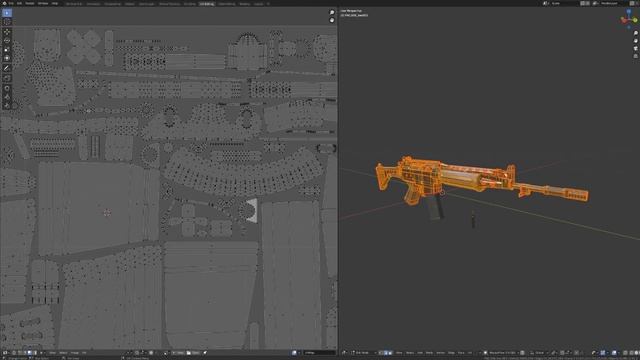
Task: Click the Open image button
Action: (x=193, y=353)
